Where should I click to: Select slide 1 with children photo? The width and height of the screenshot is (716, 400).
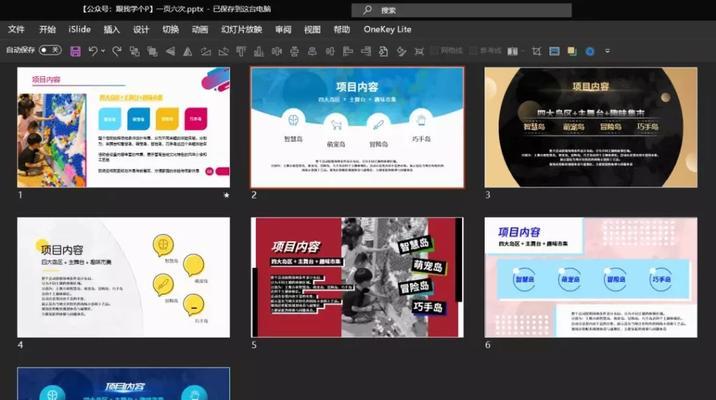coord(123,127)
